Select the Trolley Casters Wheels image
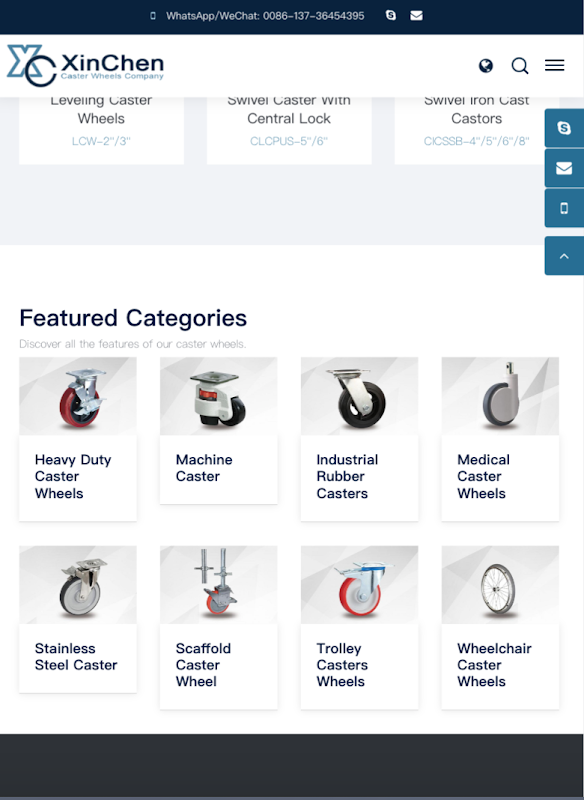The height and width of the screenshot is (800, 584). (360, 585)
